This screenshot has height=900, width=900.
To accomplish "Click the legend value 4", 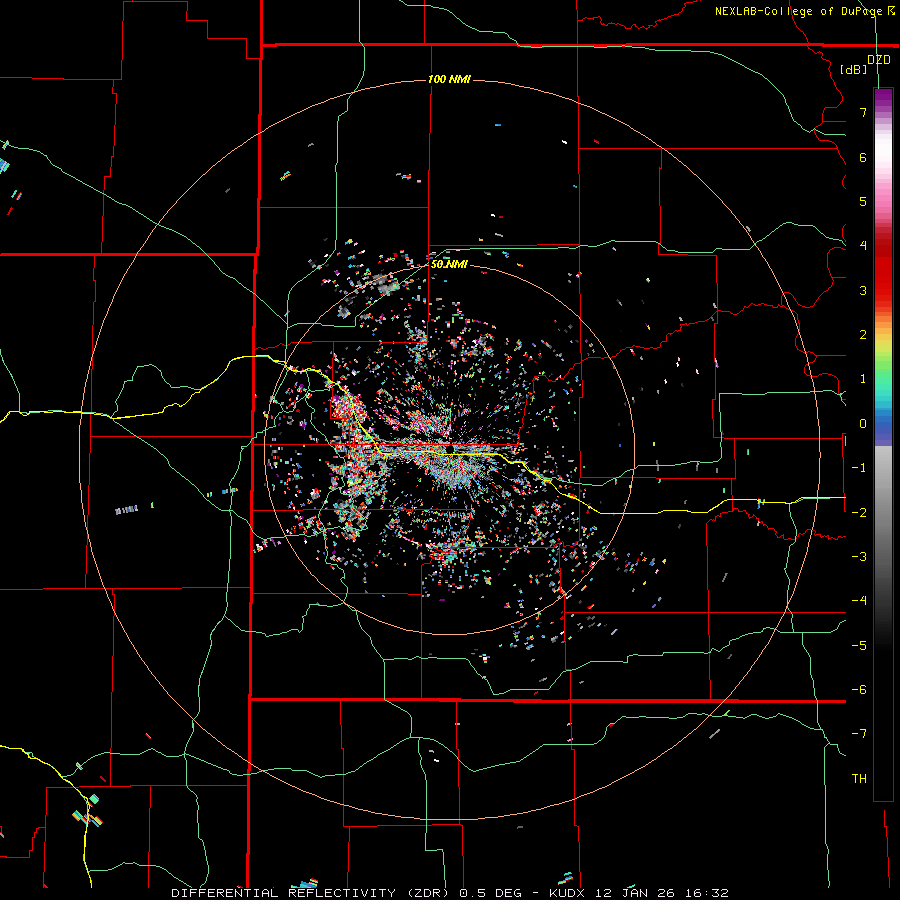I will [863, 246].
